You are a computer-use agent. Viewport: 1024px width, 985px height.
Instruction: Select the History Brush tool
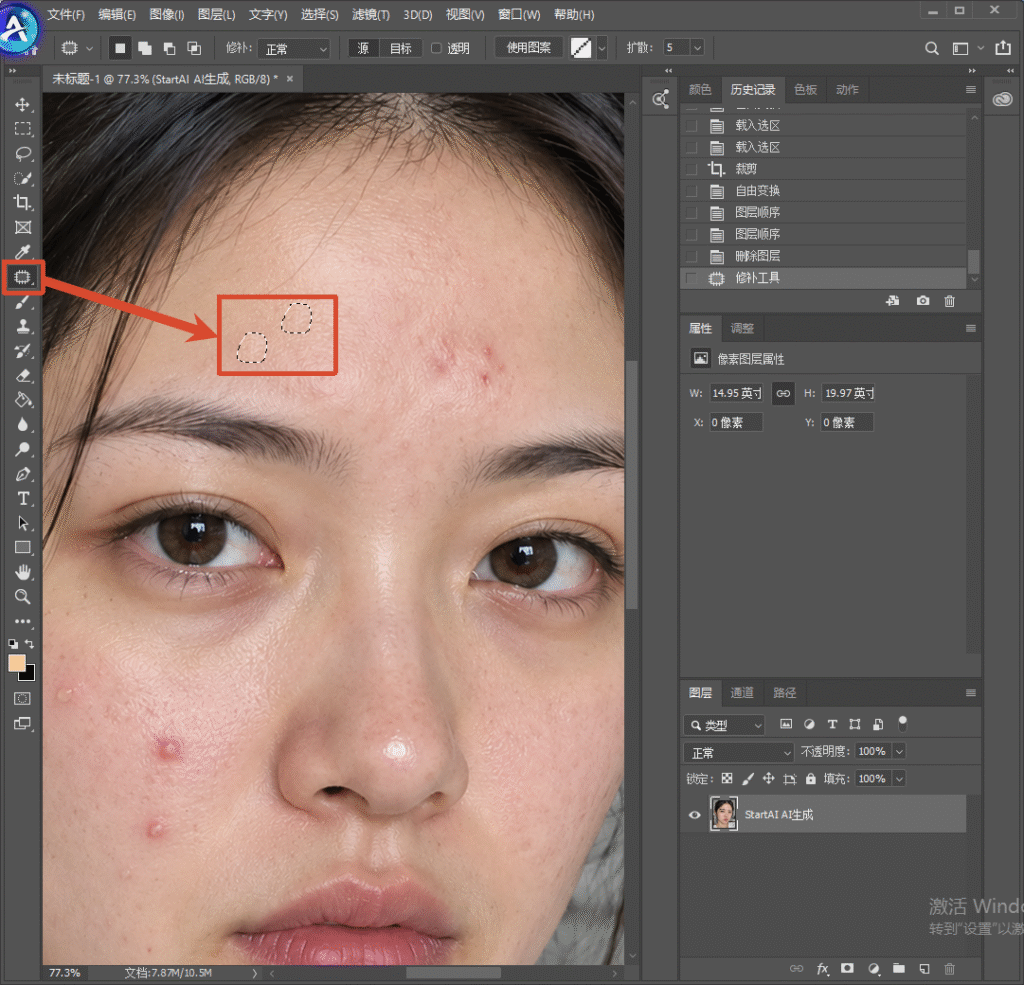(23, 351)
